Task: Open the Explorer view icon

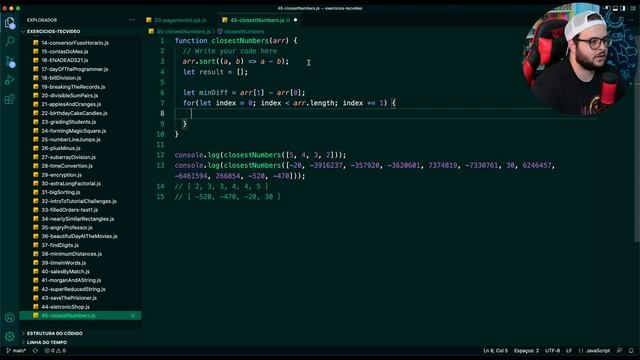Action: point(10,22)
